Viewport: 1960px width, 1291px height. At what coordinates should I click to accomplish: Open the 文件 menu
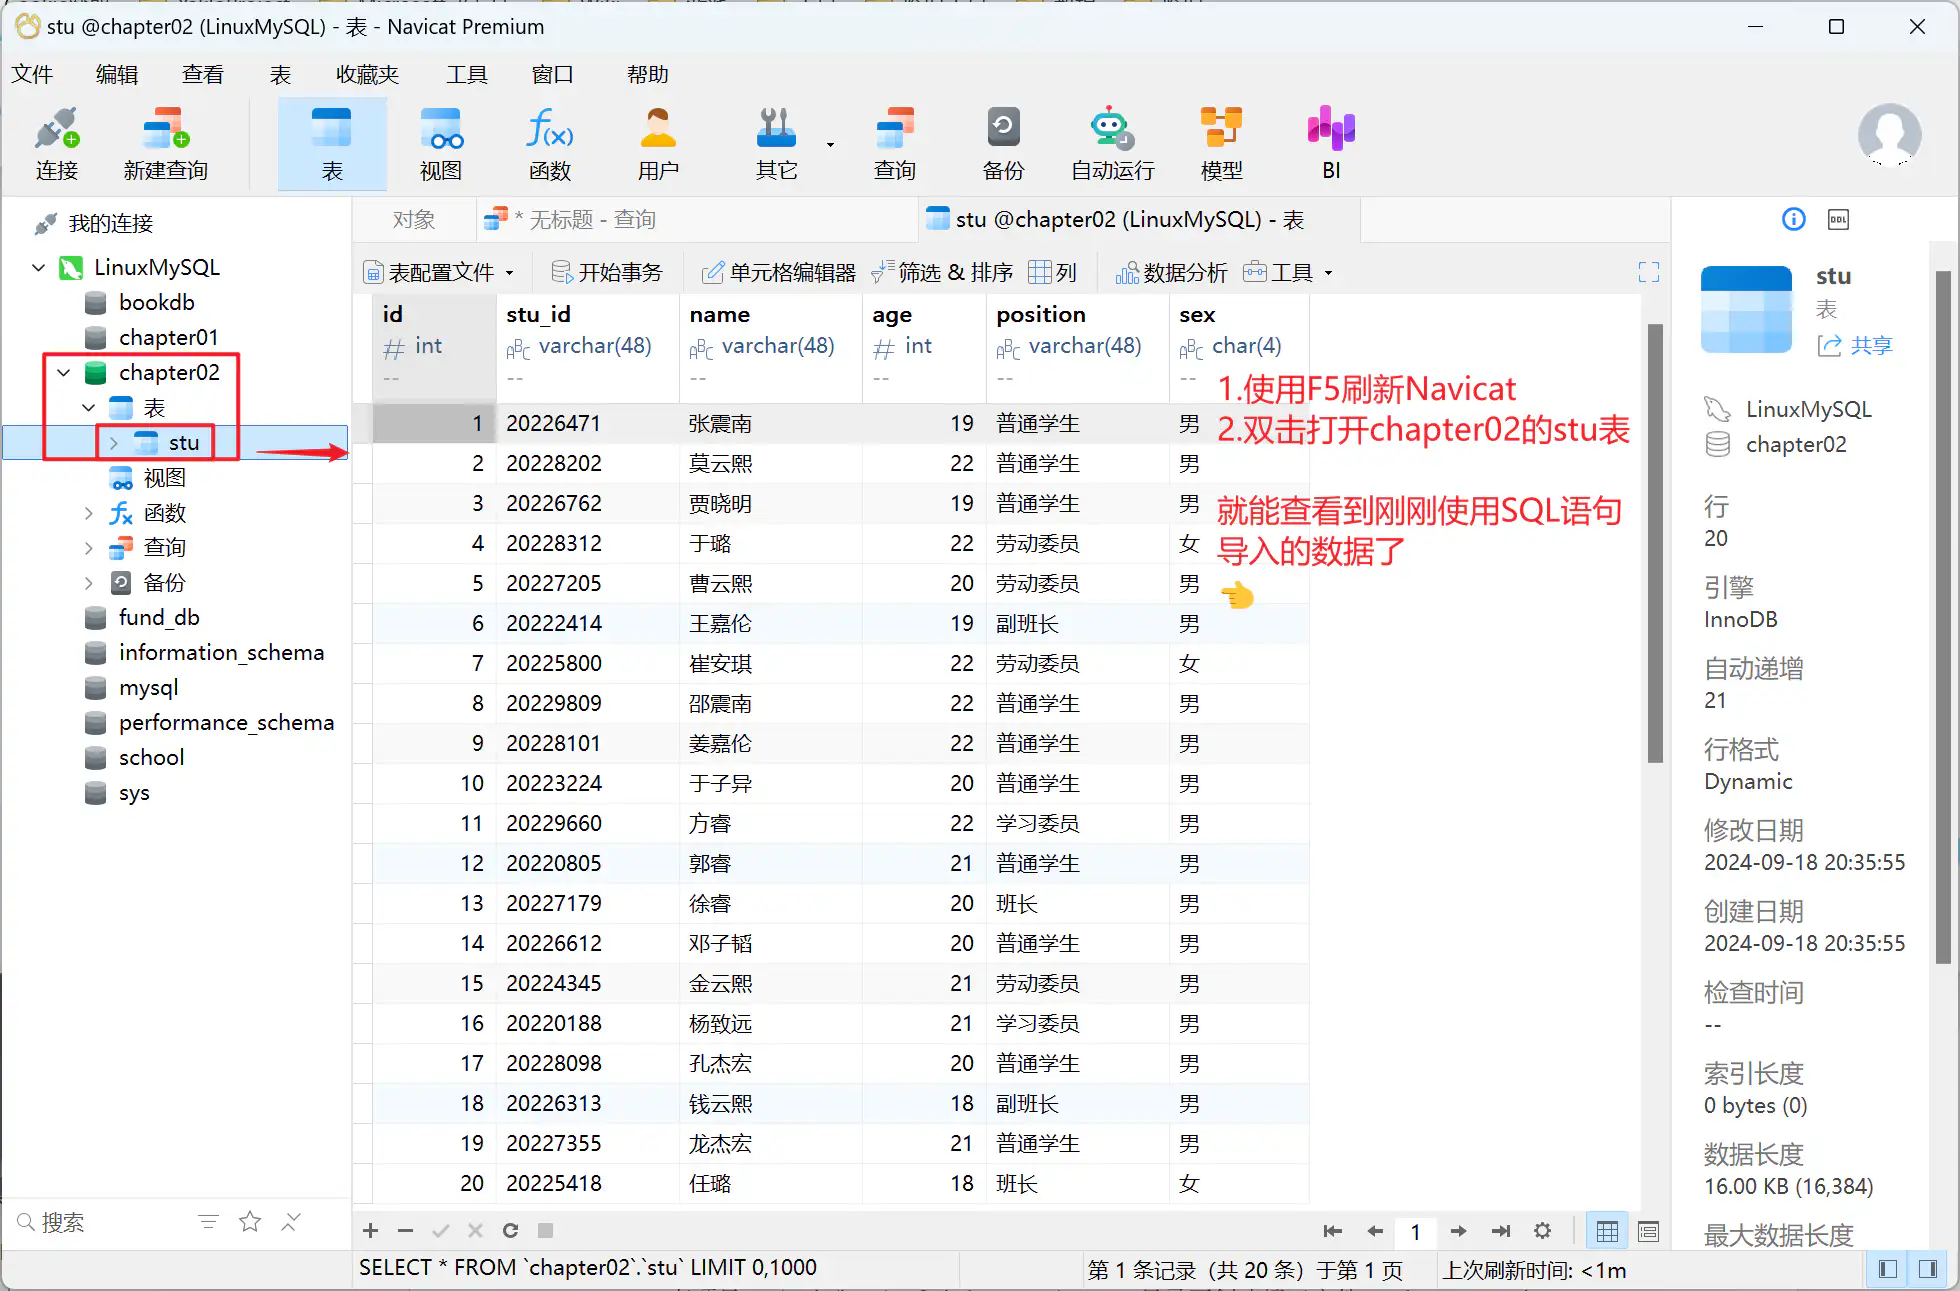coord(32,75)
